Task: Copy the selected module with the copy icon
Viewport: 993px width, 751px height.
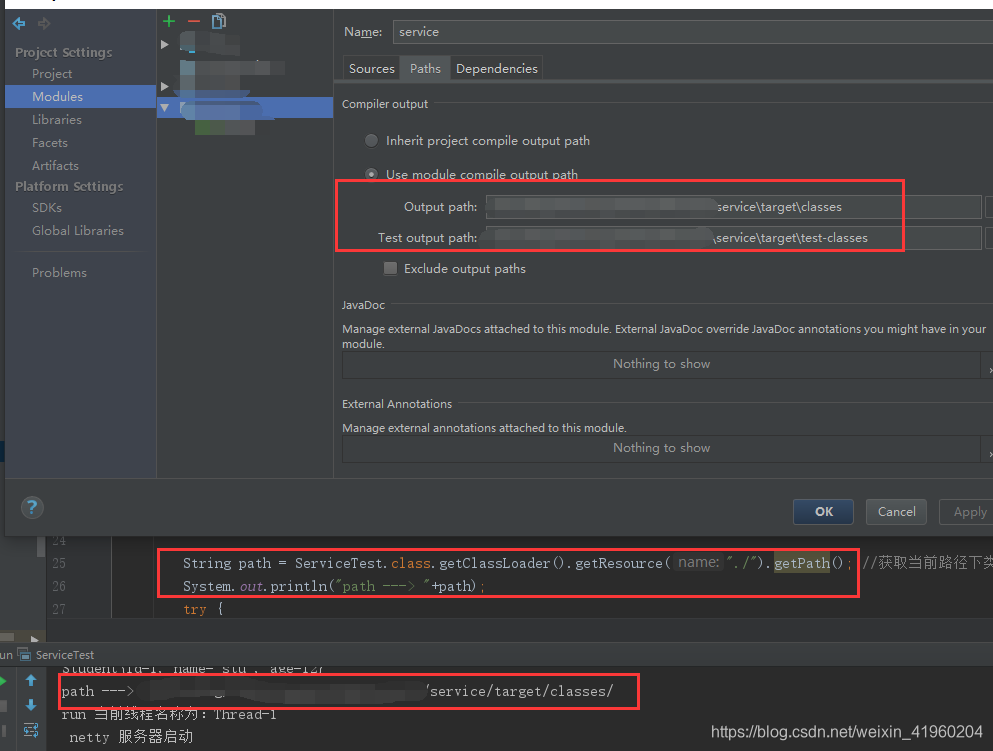Action: point(218,22)
